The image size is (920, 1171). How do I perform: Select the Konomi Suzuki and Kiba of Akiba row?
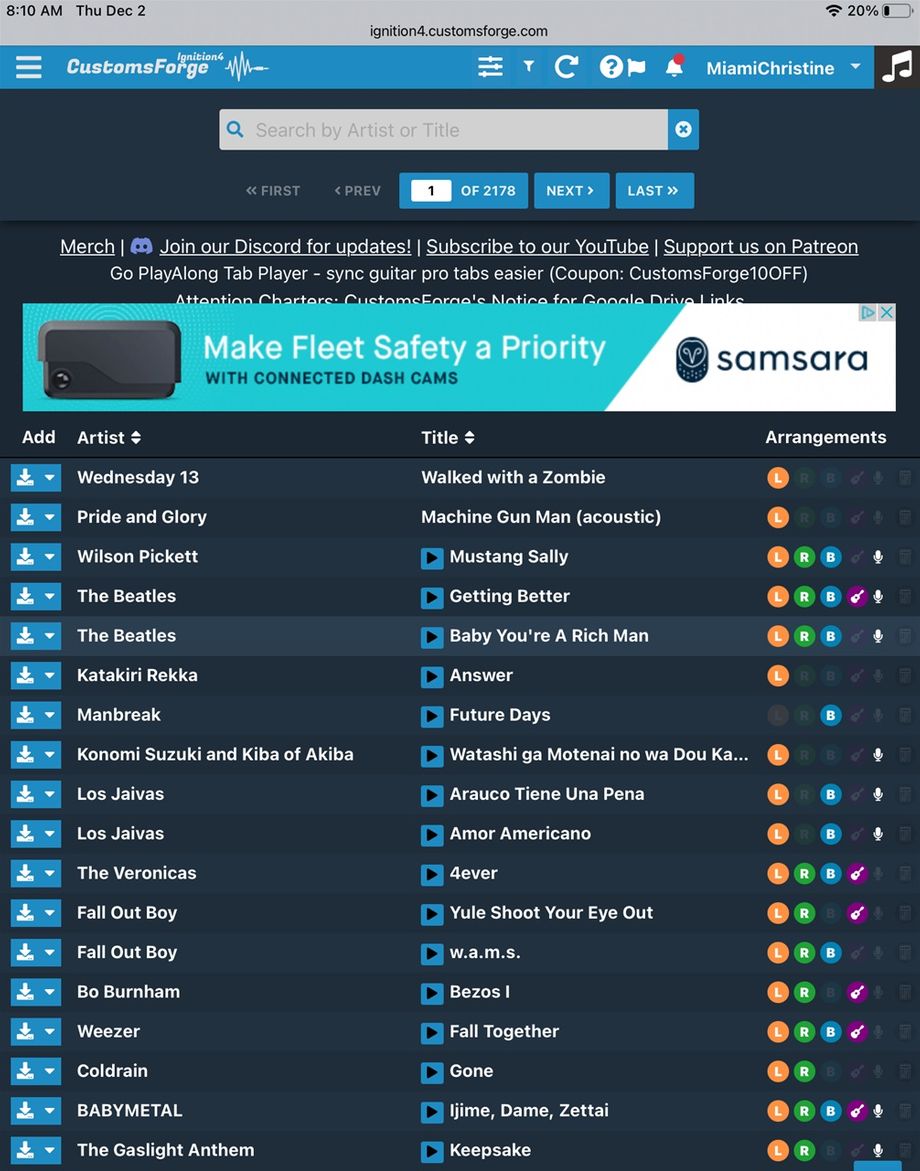tap(460, 754)
